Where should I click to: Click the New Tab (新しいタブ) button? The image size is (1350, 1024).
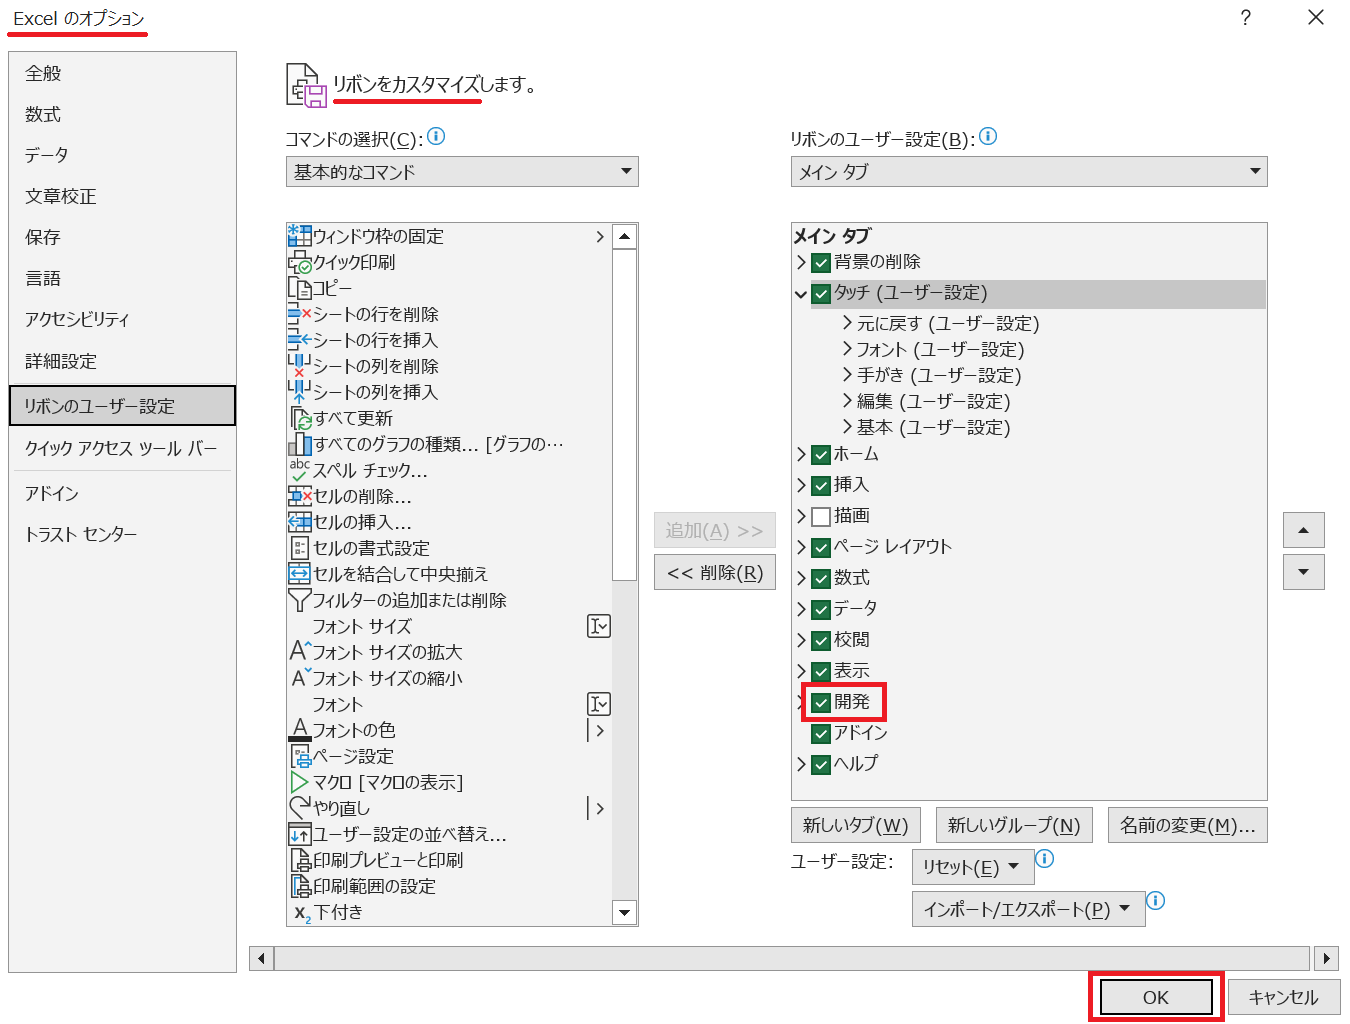pyautogui.click(x=855, y=825)
